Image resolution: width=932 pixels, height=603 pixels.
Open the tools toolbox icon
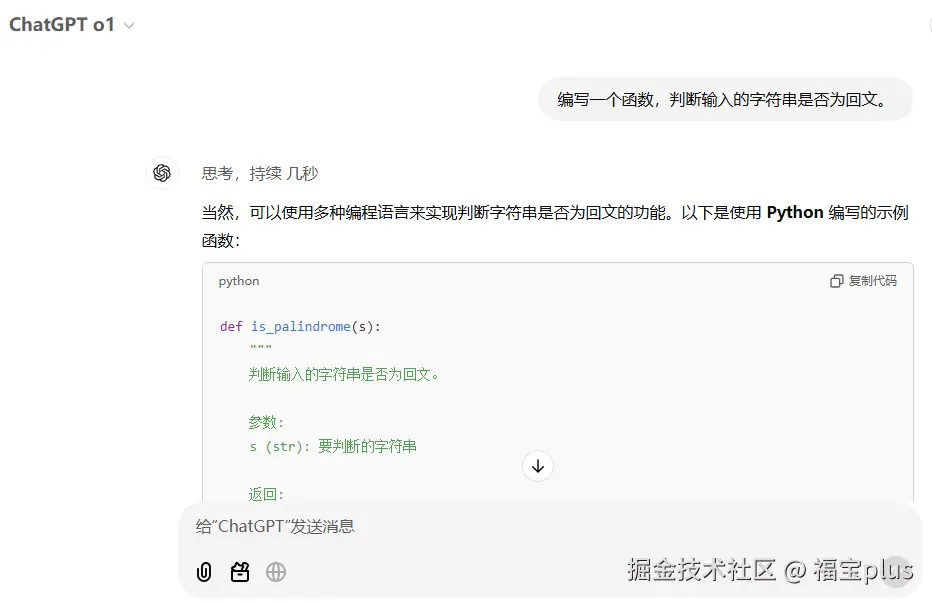(240, 572)
